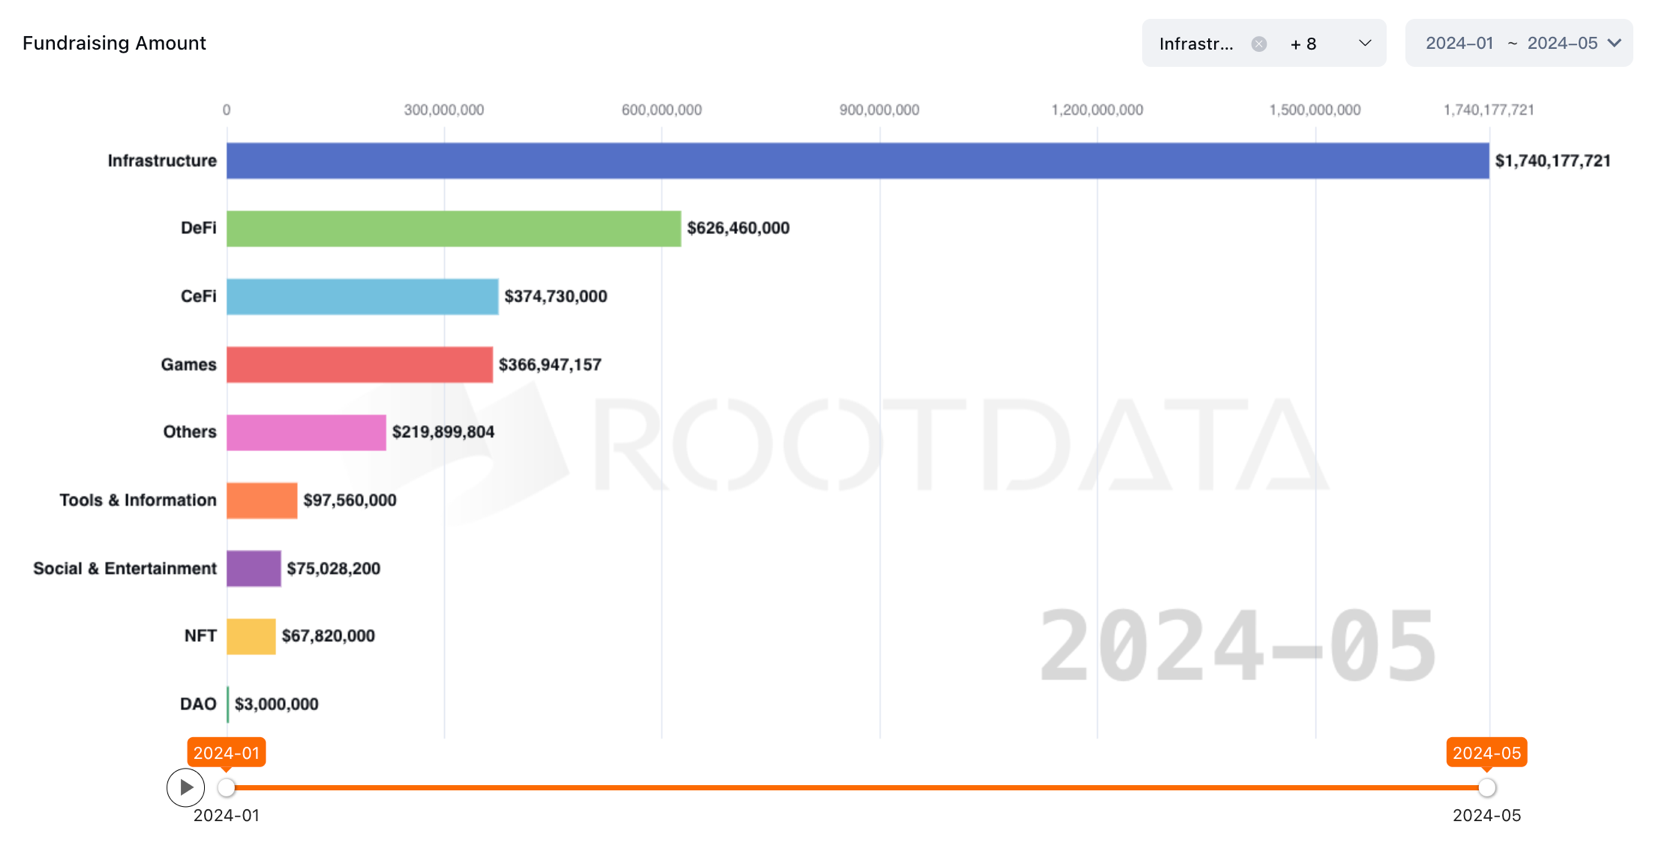This screenshot has height=844, width=1654.
Task: Click the DeFi axis label
Action: click(198, 228)
